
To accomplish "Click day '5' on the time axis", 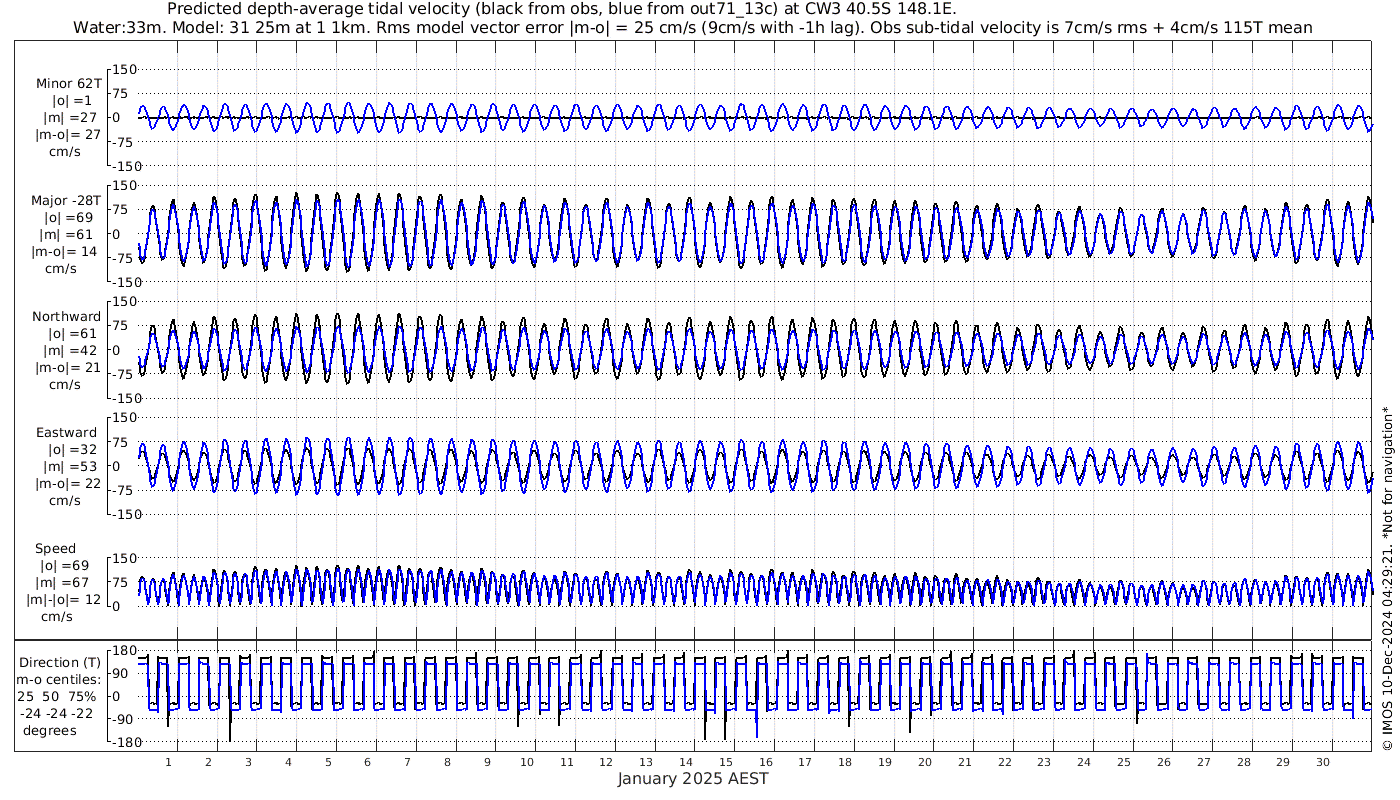I will pyautogui.click(x=328, y=762).
